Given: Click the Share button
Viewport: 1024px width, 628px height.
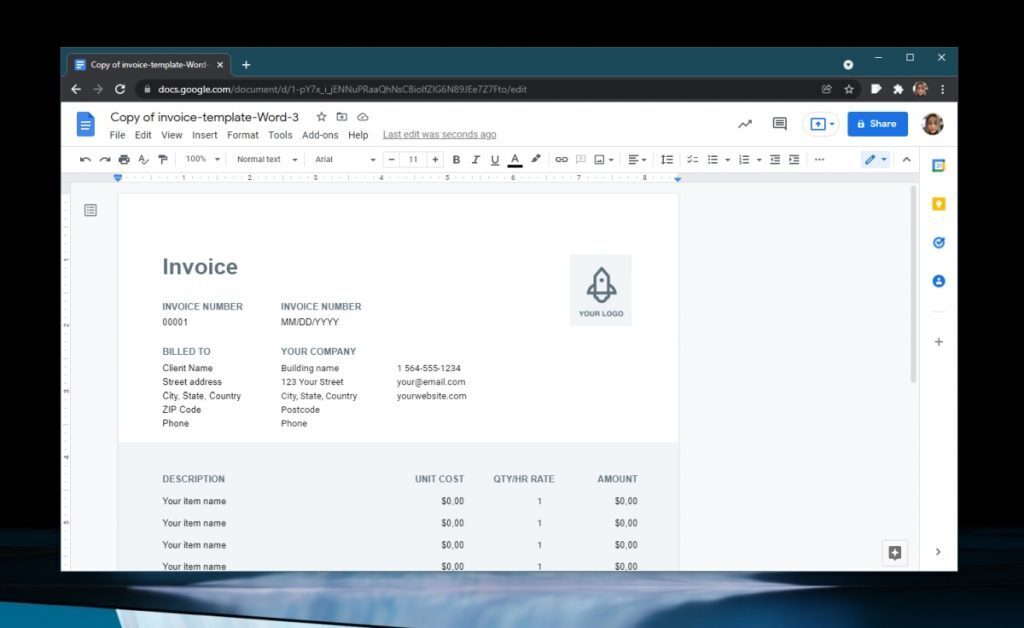Looking at the screenshot, I should tap(877, 123).
